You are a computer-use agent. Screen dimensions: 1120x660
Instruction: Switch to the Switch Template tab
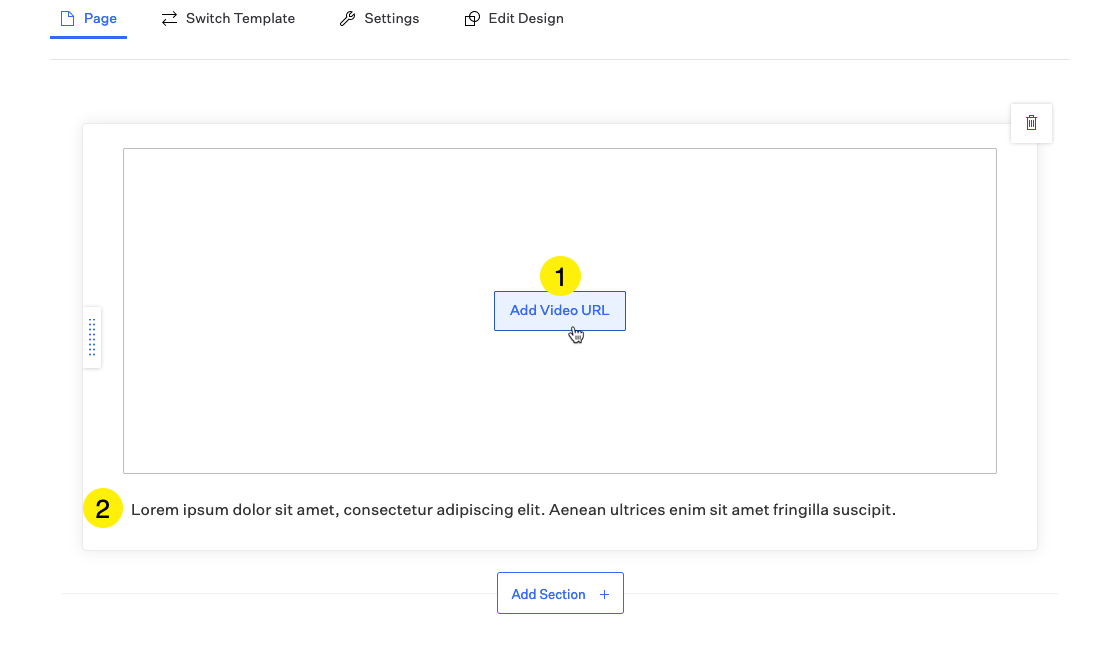pyautogui.click(x=228, y=19)
